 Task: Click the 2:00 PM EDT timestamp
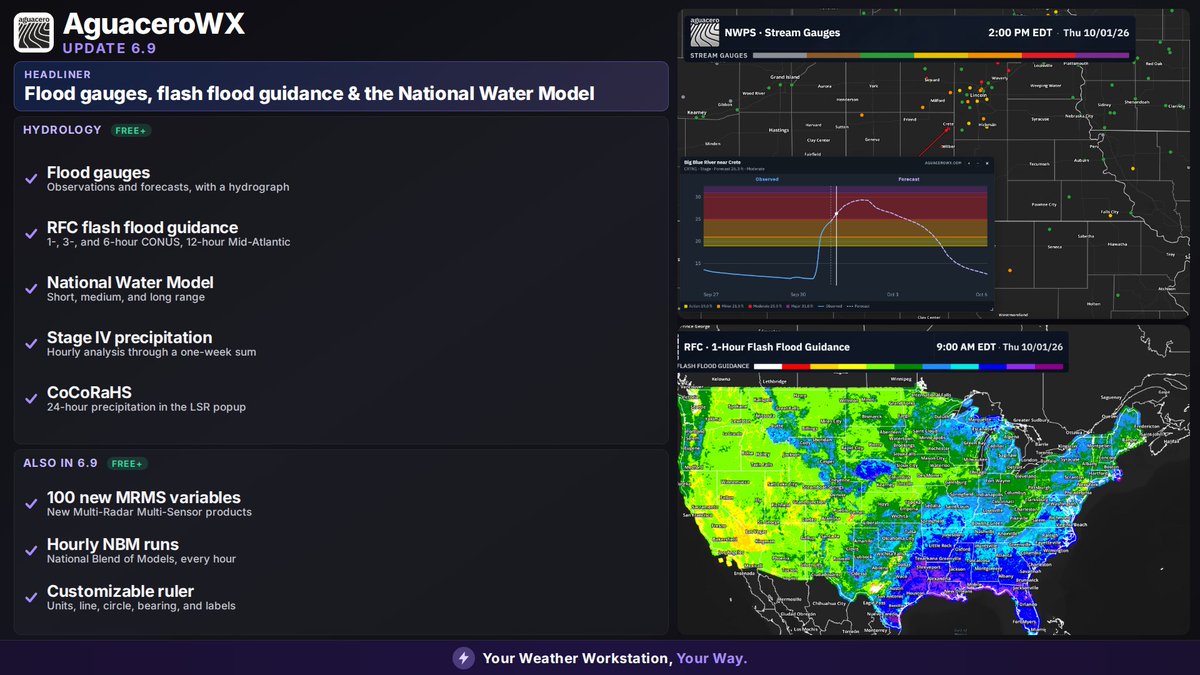(x=1020, y=33)
